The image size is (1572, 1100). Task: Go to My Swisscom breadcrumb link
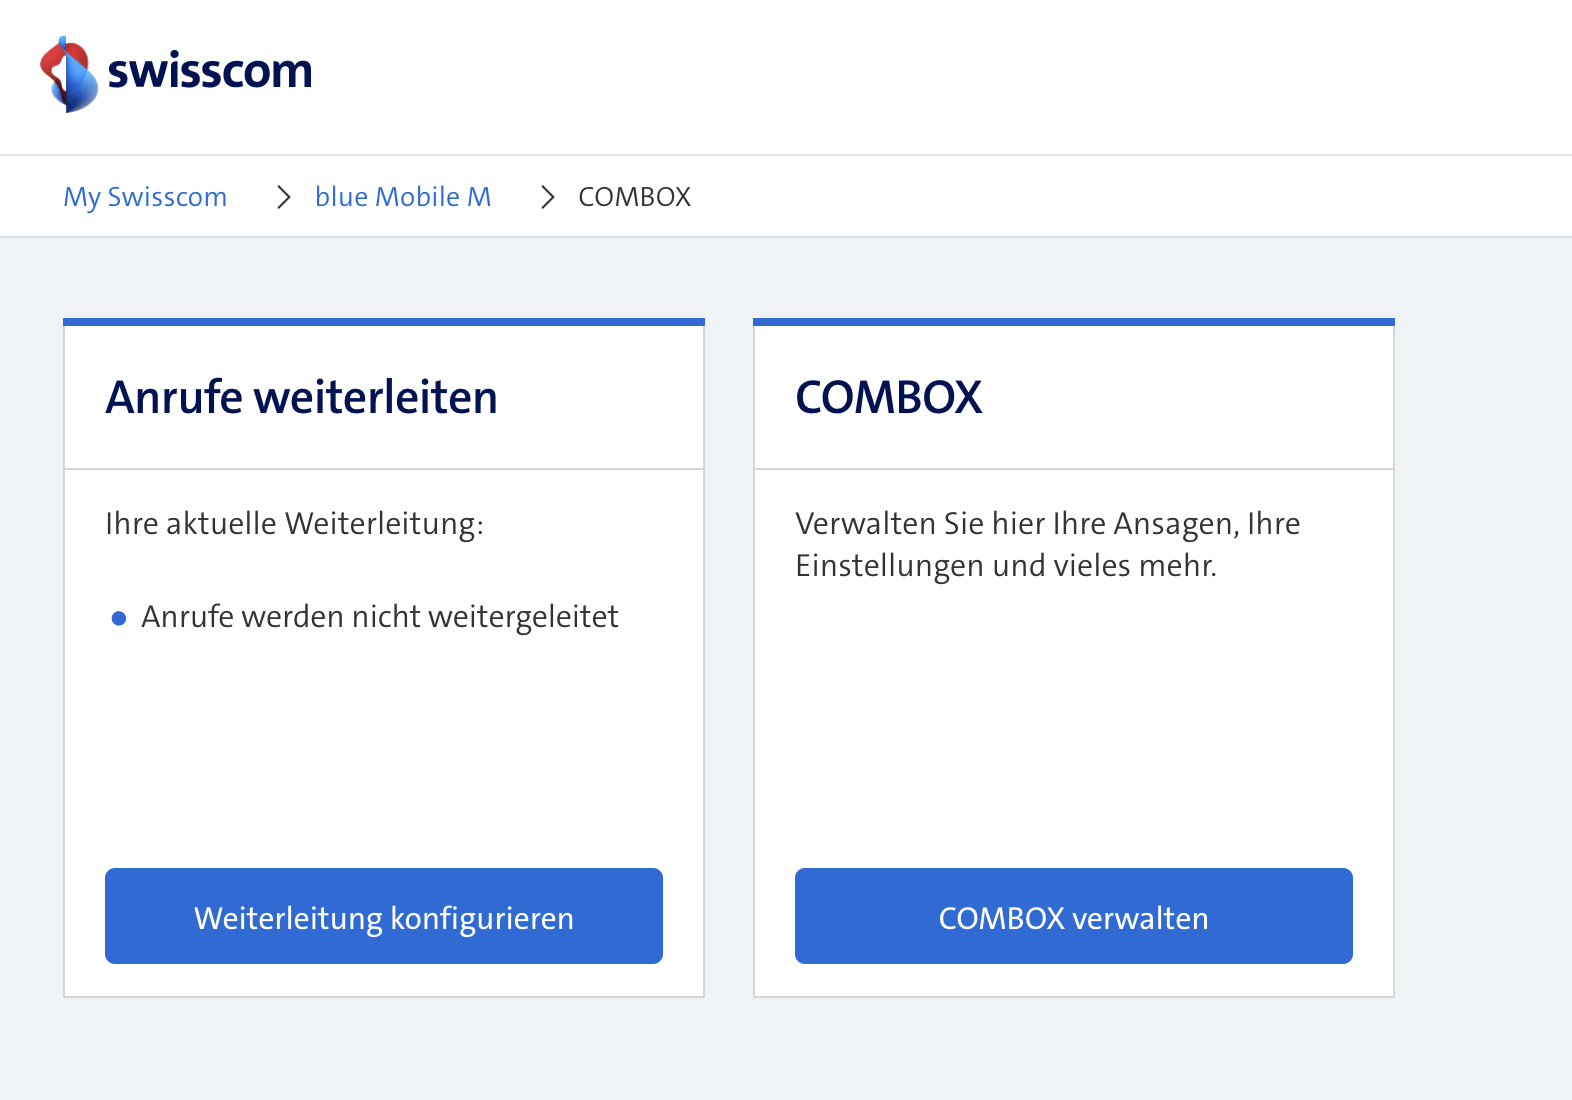tap(145, 197)
